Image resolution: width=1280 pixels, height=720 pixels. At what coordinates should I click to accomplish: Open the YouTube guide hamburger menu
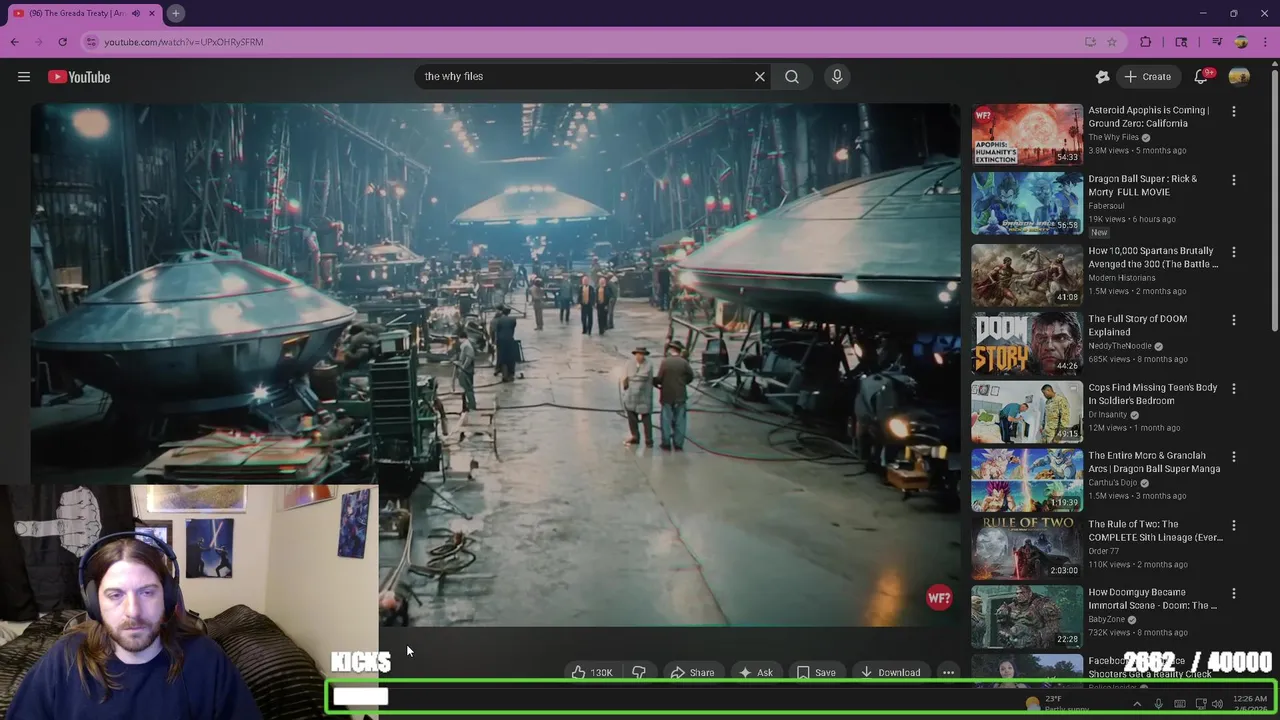(24, 77)
